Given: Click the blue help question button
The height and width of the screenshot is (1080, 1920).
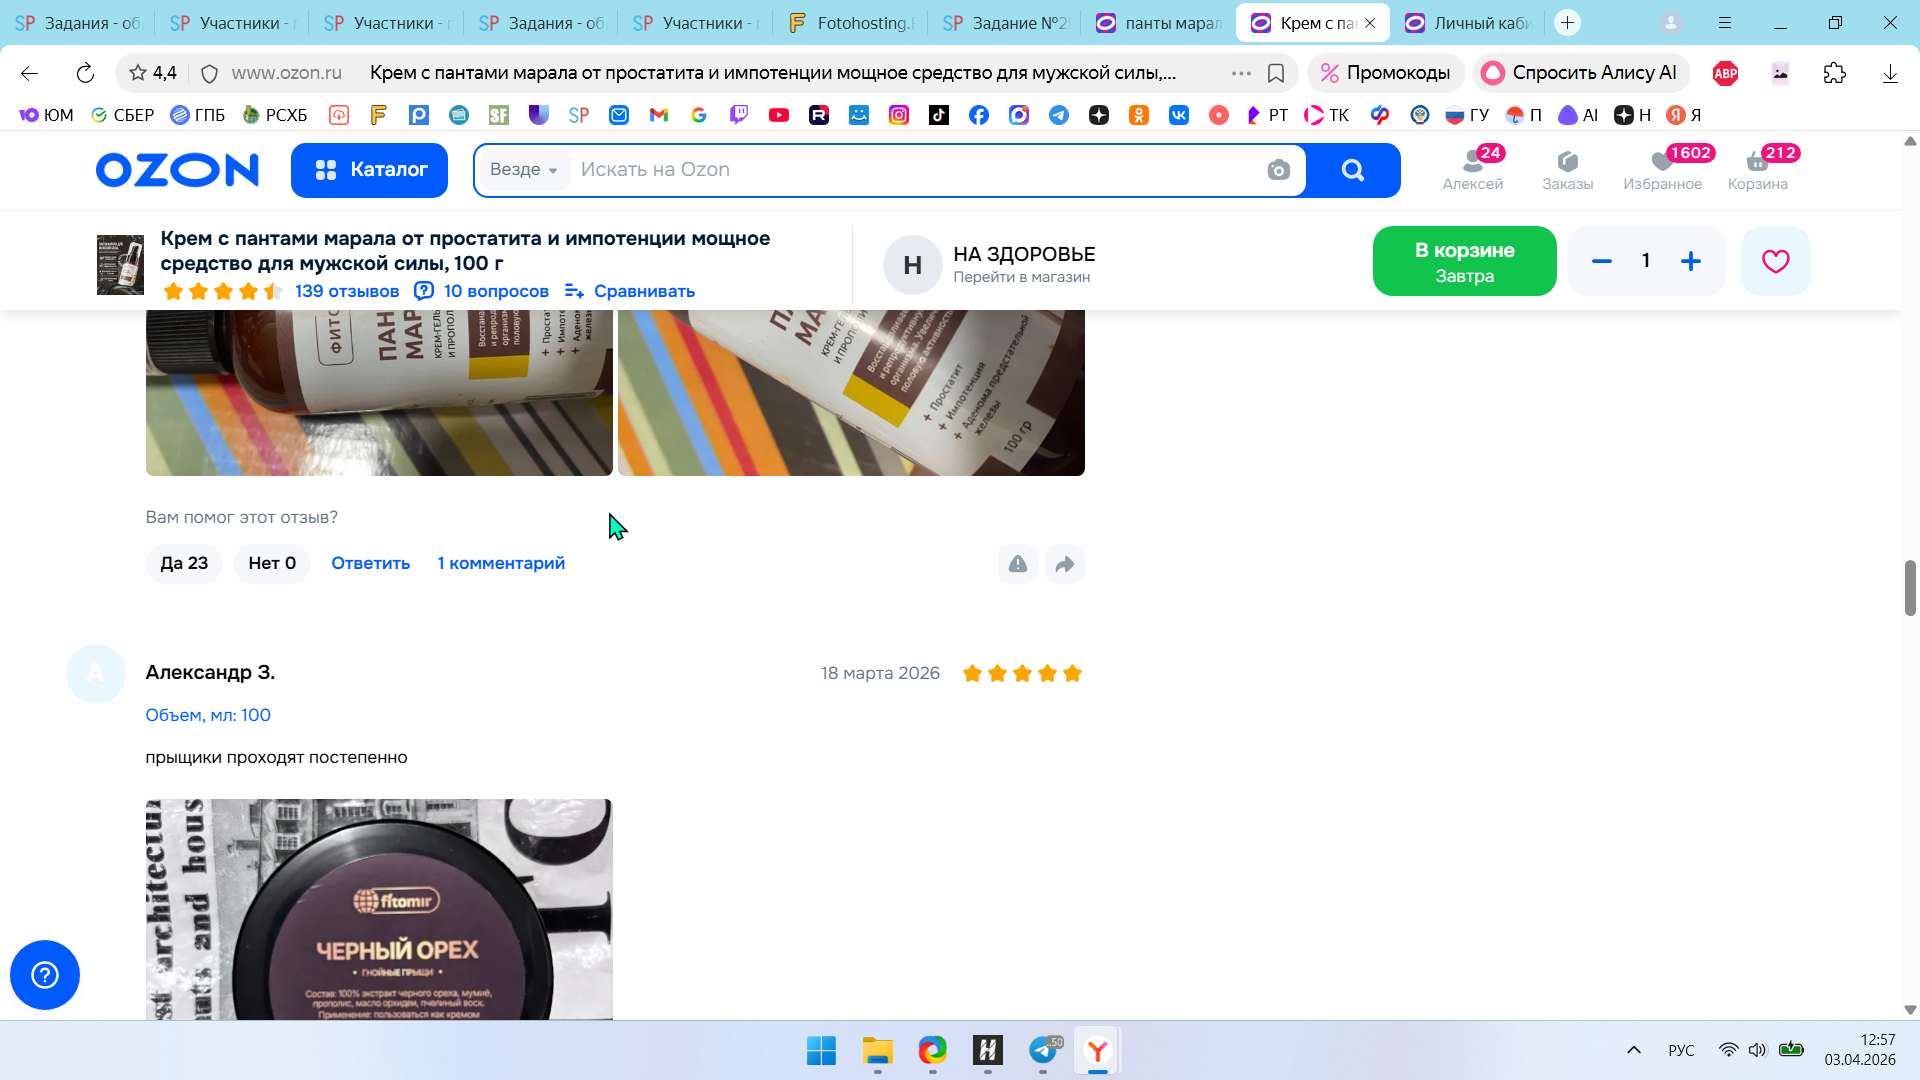Looking at the screenshot, I should pos(45,975).
